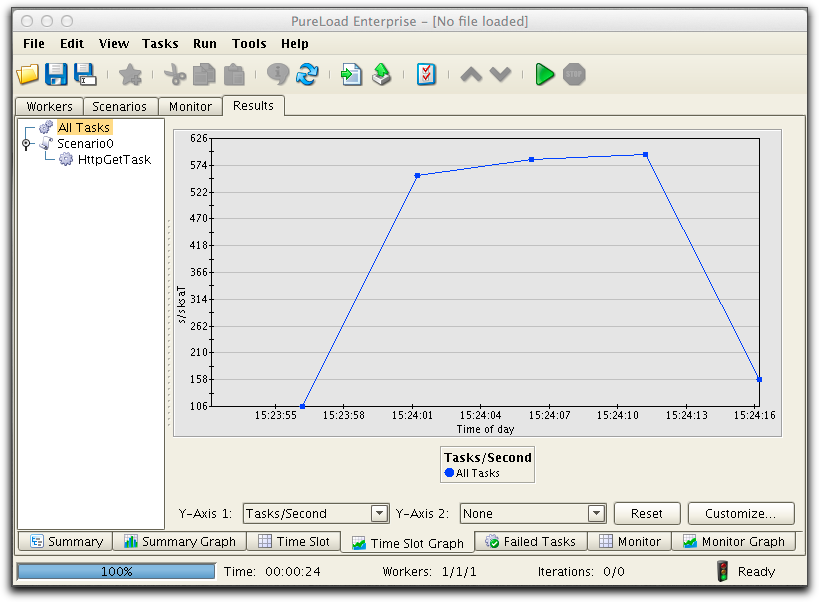Click the blue All Tasks legend dot
Screen dimensions: 819x602
pos(449,473)
